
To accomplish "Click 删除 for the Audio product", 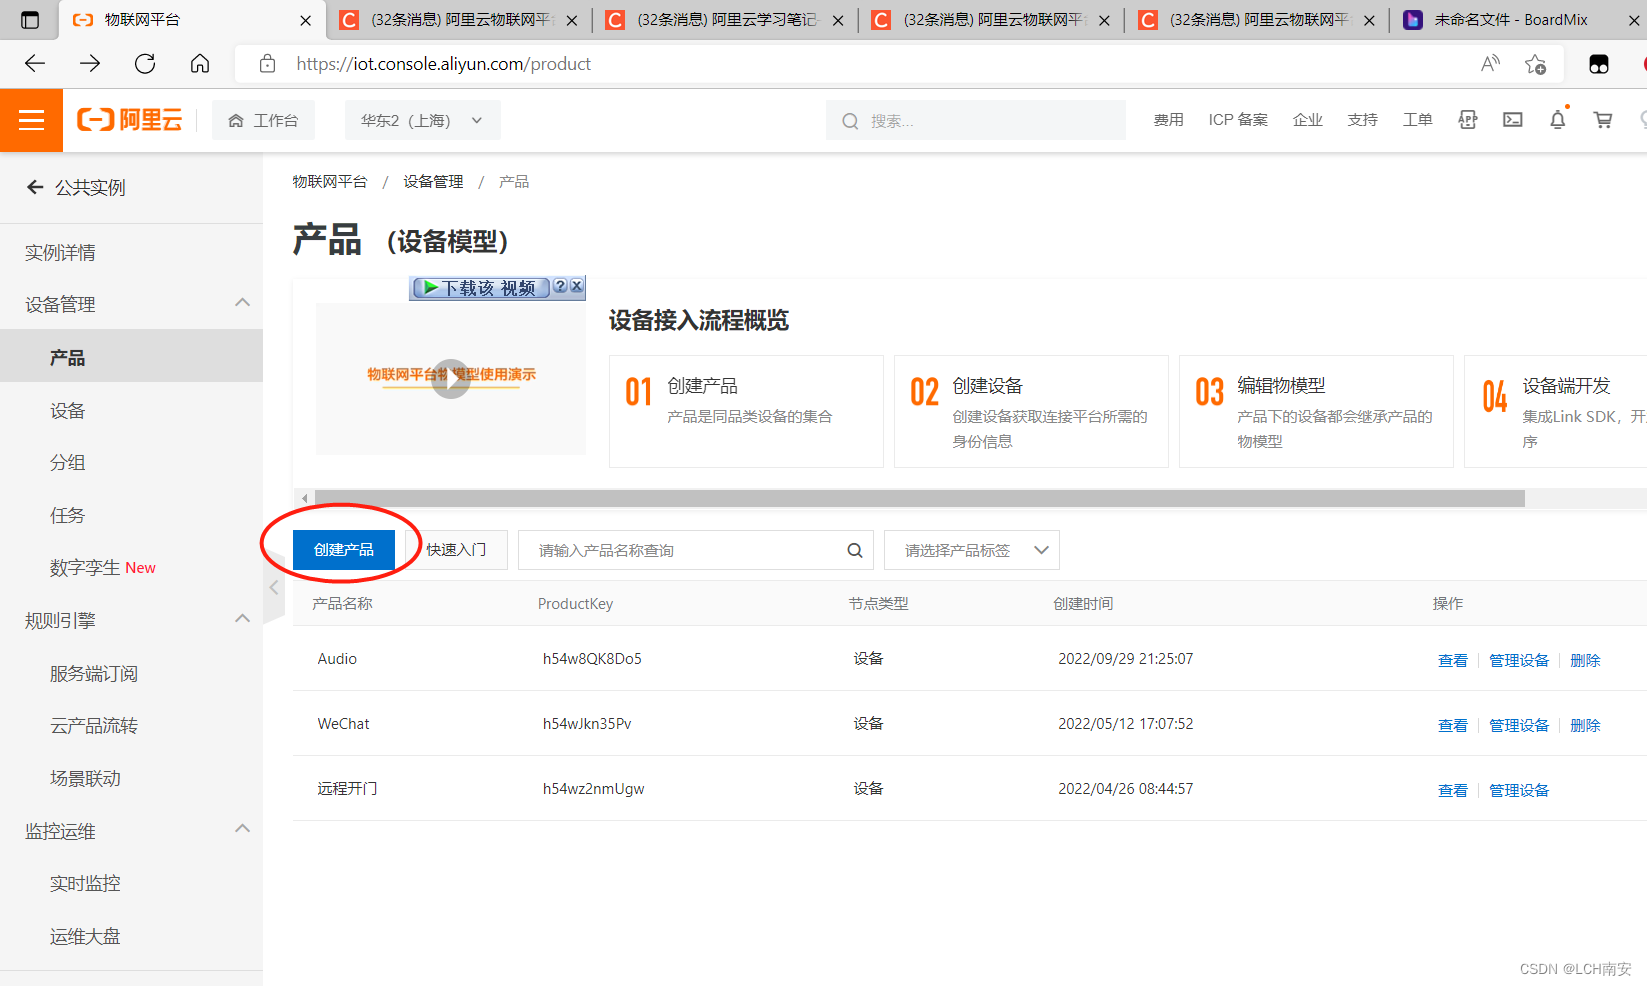I will (1585, 660).
